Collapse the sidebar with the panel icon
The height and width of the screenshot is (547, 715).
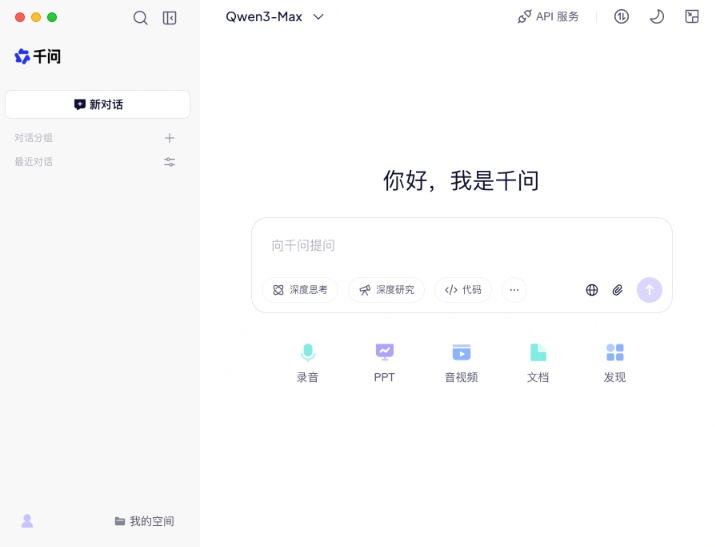170,18
